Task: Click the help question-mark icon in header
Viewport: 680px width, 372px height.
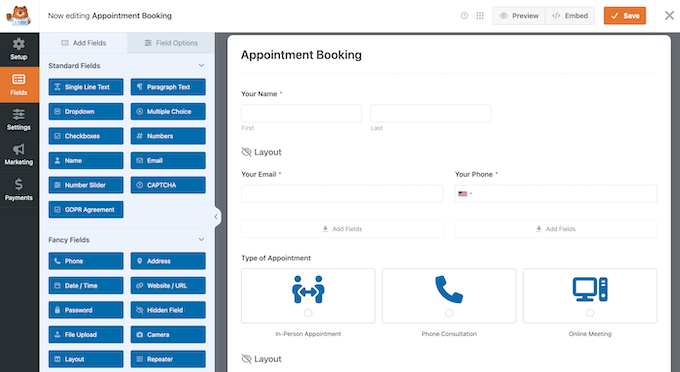Action: click(464, 16)
